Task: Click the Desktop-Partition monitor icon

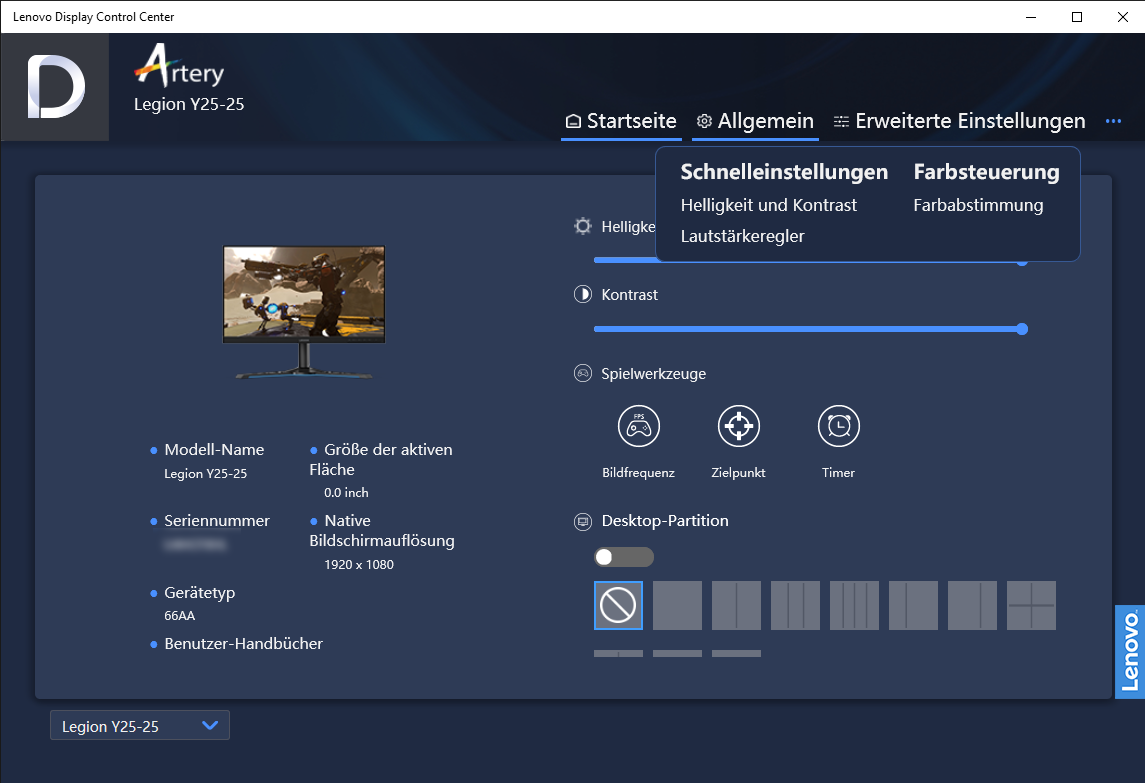Action: [x=583, y=522]
